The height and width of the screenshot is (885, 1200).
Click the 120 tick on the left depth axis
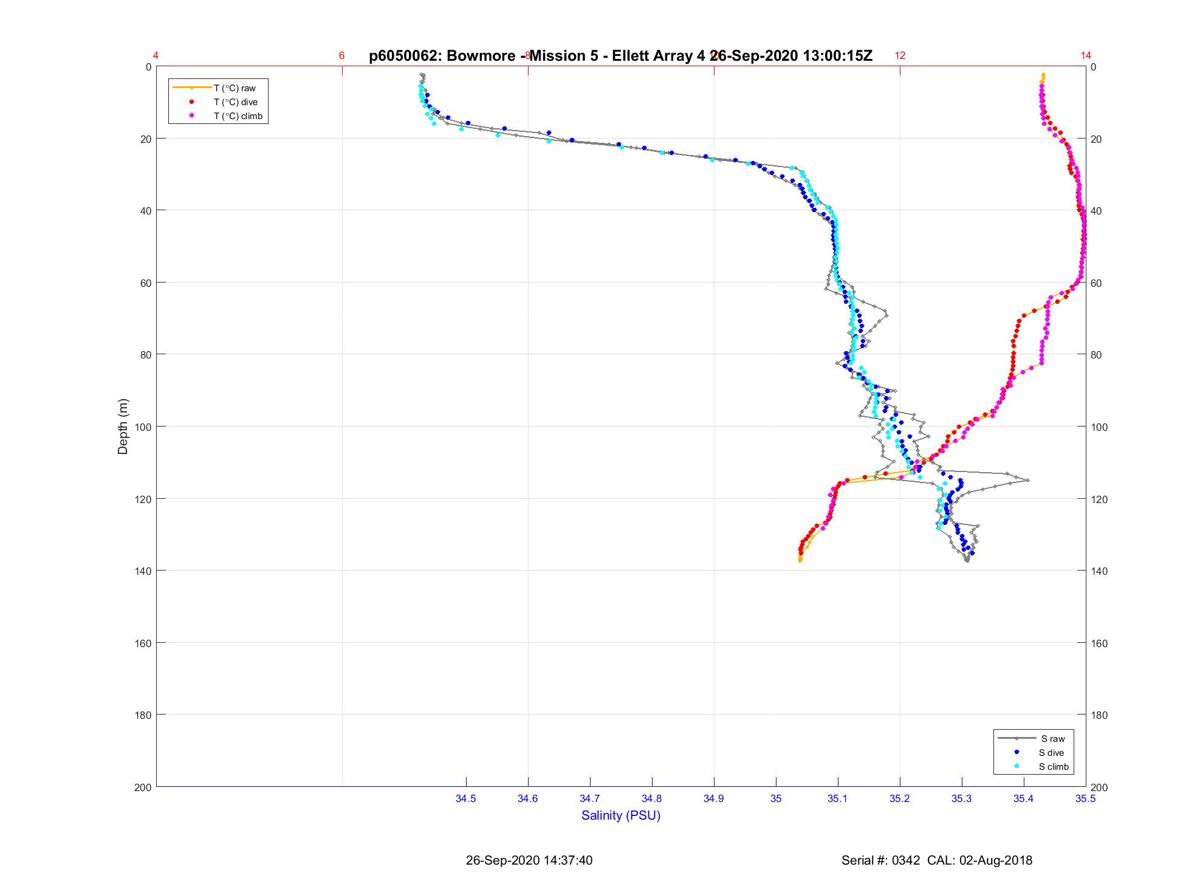(142, 499)
